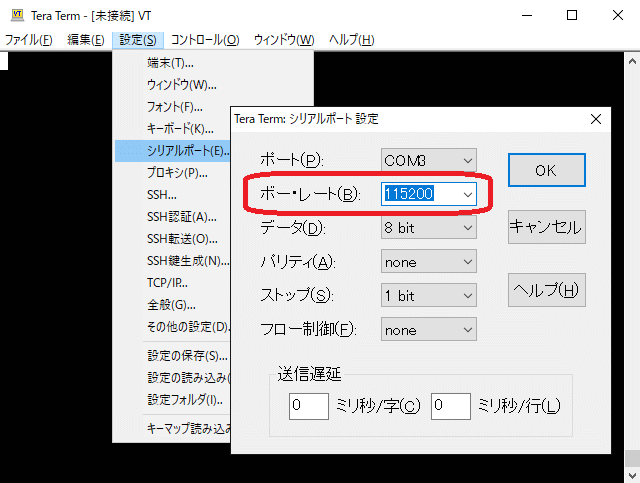Expand the パリティ none dropdown
This screenshot has height=483, width=640.
coord(429,262)
